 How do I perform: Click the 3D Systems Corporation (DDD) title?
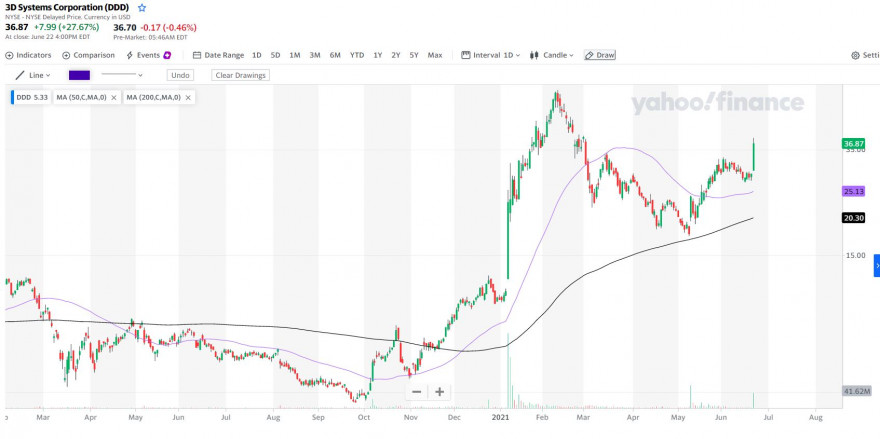pos(67,8)
